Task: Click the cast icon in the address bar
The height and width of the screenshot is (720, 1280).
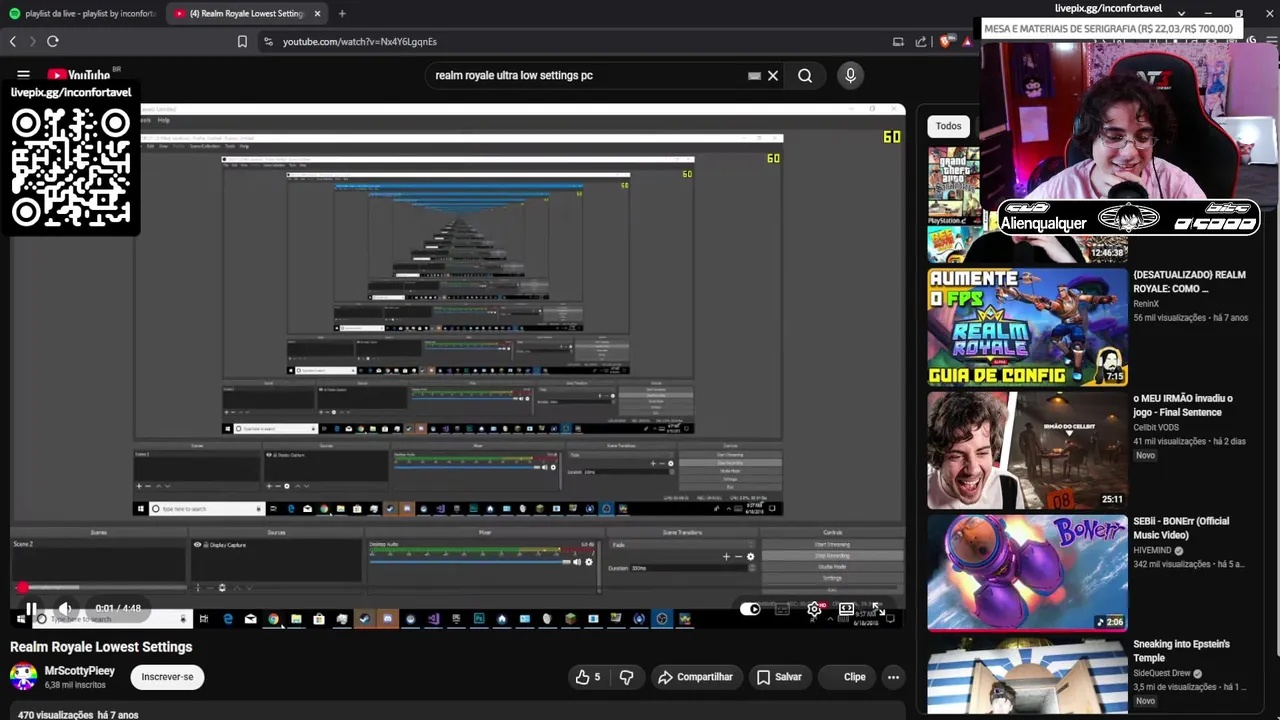Action: tap(898, 41)
